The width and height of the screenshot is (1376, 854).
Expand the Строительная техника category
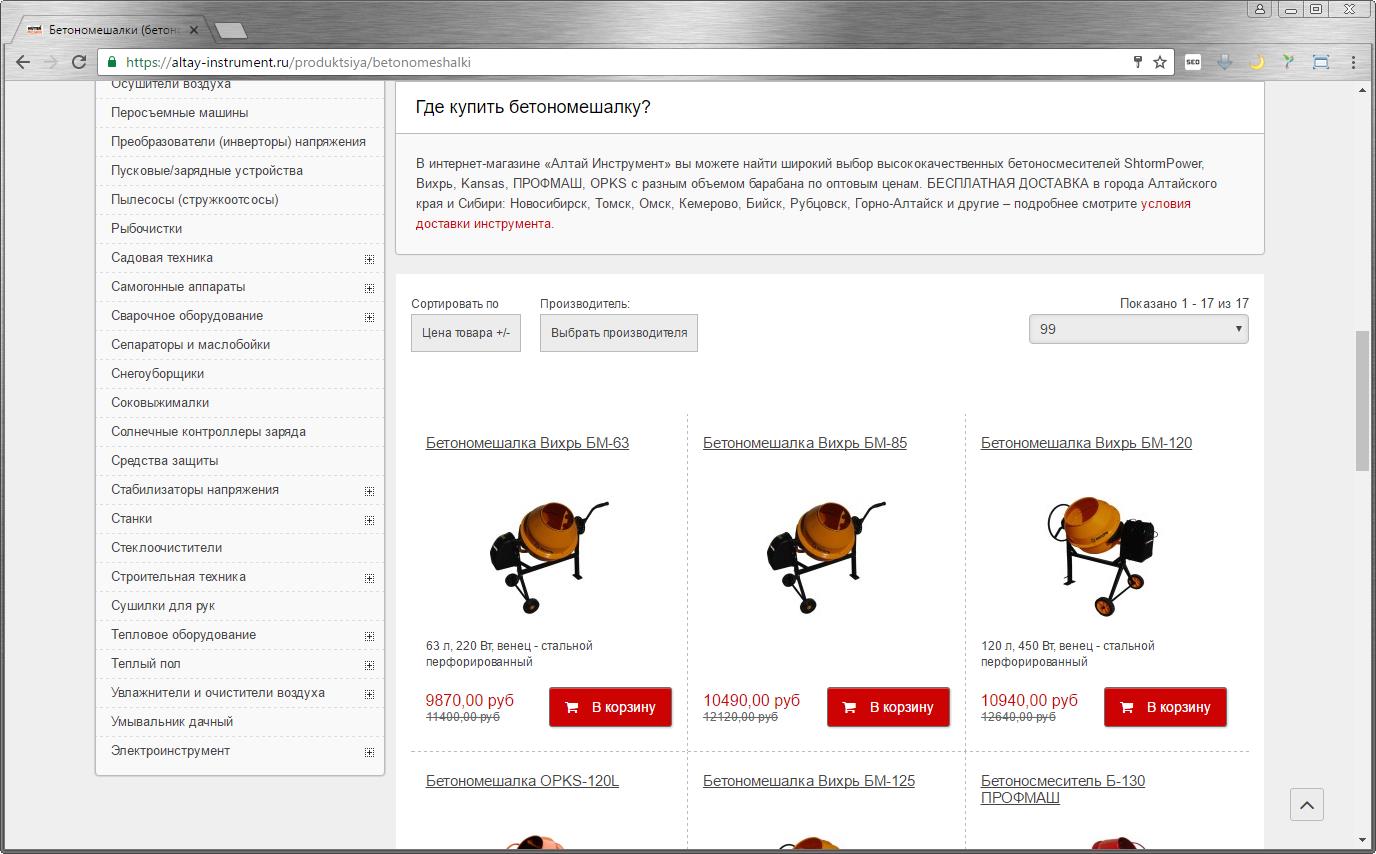coord(369,578)
